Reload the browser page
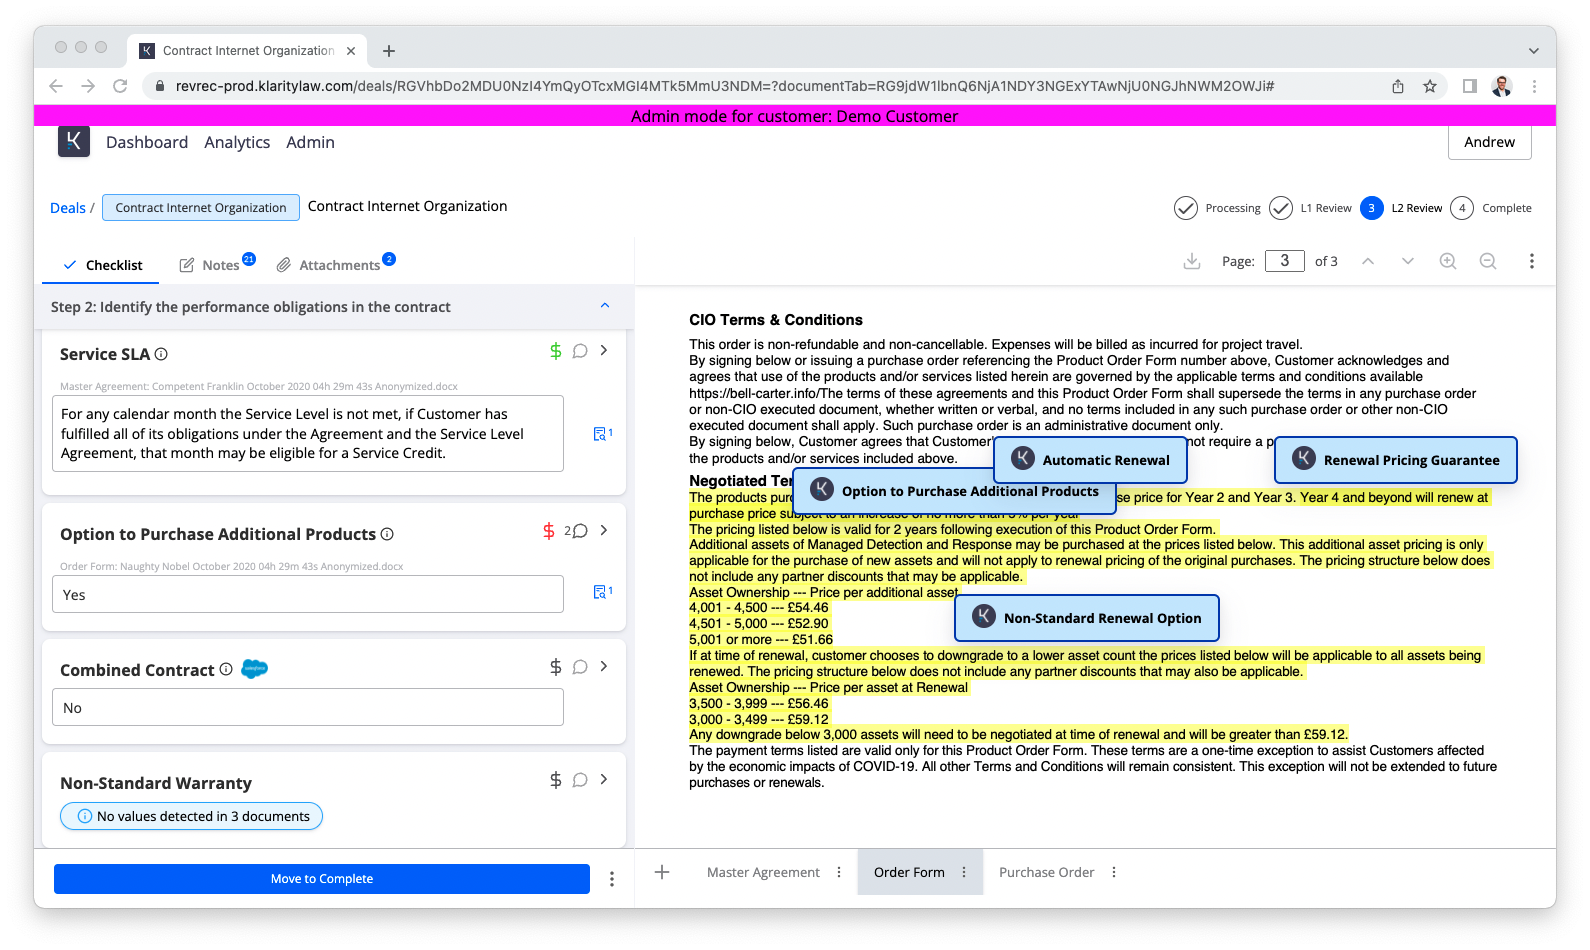This screenshot has width=1590, height=950. pos(120,86)
